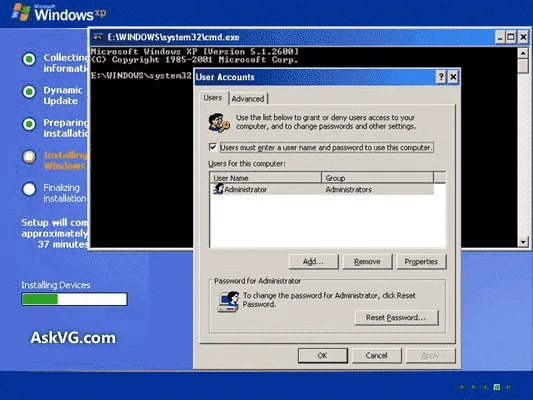Select the Administrator user row
Image resolution: width=533 pixels, height=400 pixels.
pos(322,189)
